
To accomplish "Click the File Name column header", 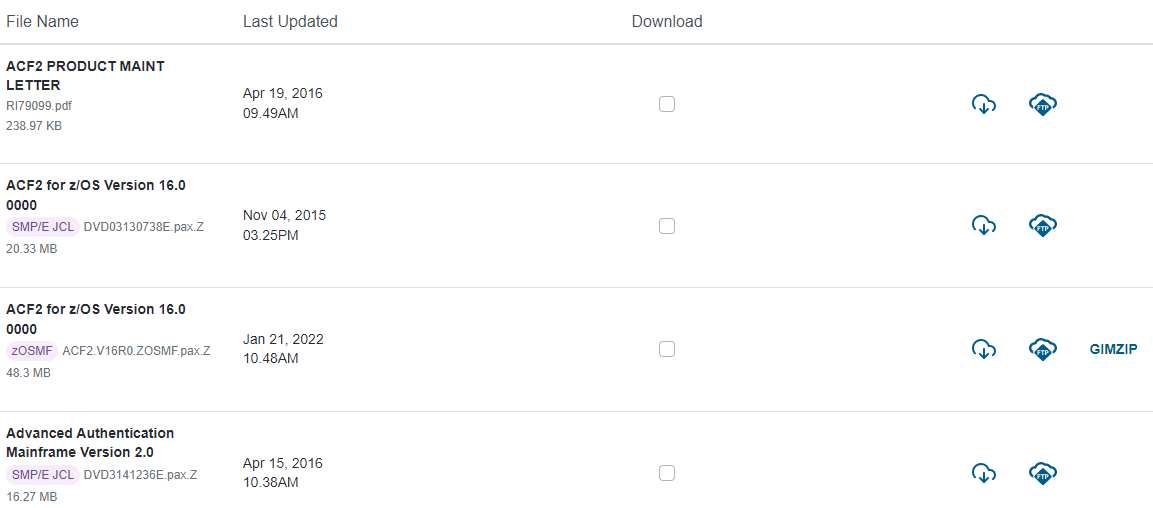I will coord(42,21).
